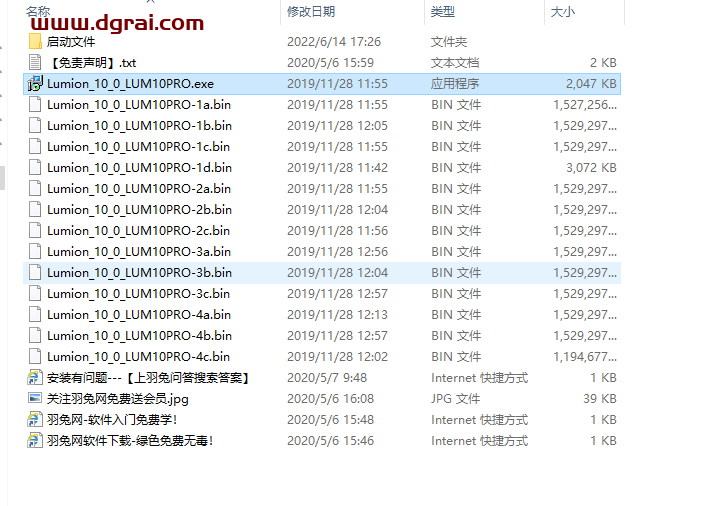
Task: Click the file icon of Lumion_10_0_LUM10PRO-4a.bin
Action: pos(35,315)
